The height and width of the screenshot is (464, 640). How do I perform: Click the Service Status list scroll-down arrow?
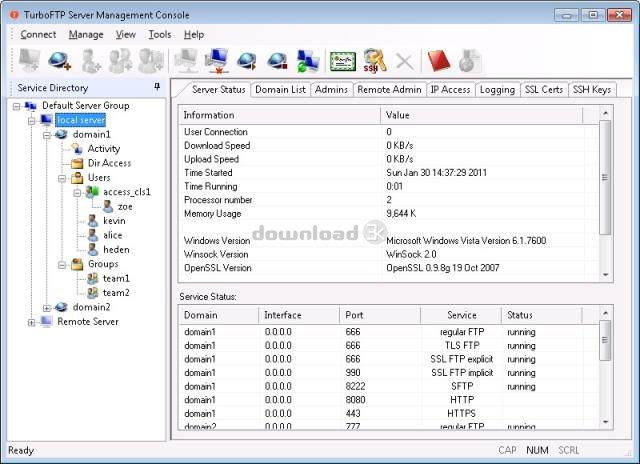(605, 422)
